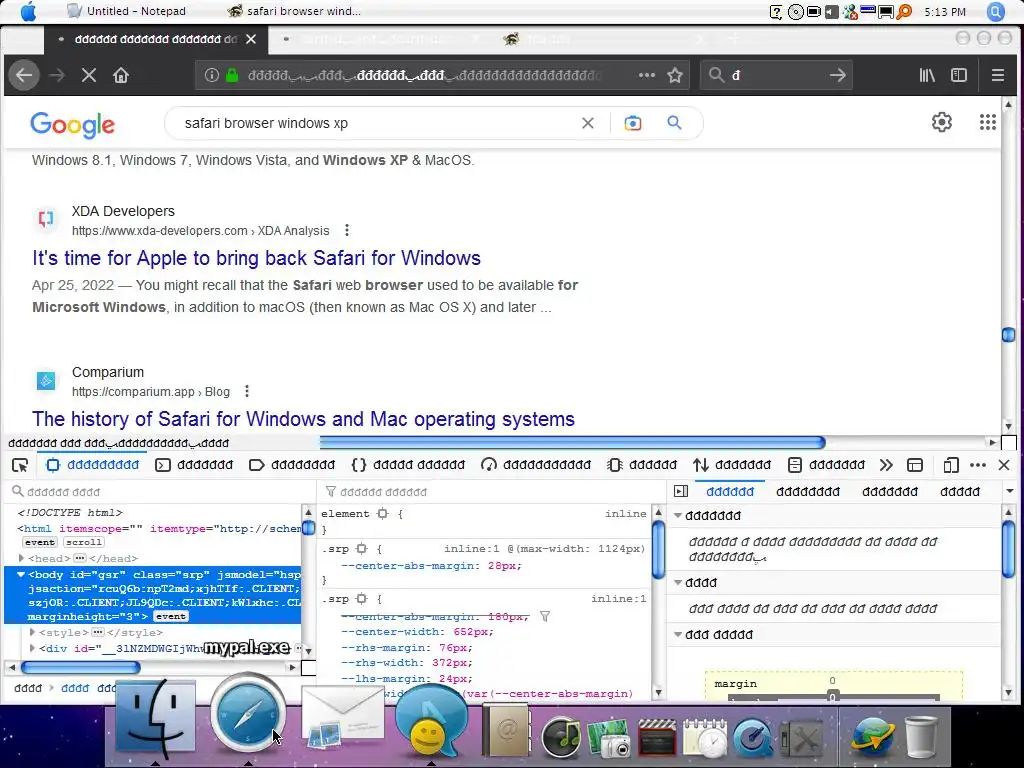The image size is (1024, 768).
Task: Open the page actions three-dot menu in the address bar
Action: pos(647,75)
